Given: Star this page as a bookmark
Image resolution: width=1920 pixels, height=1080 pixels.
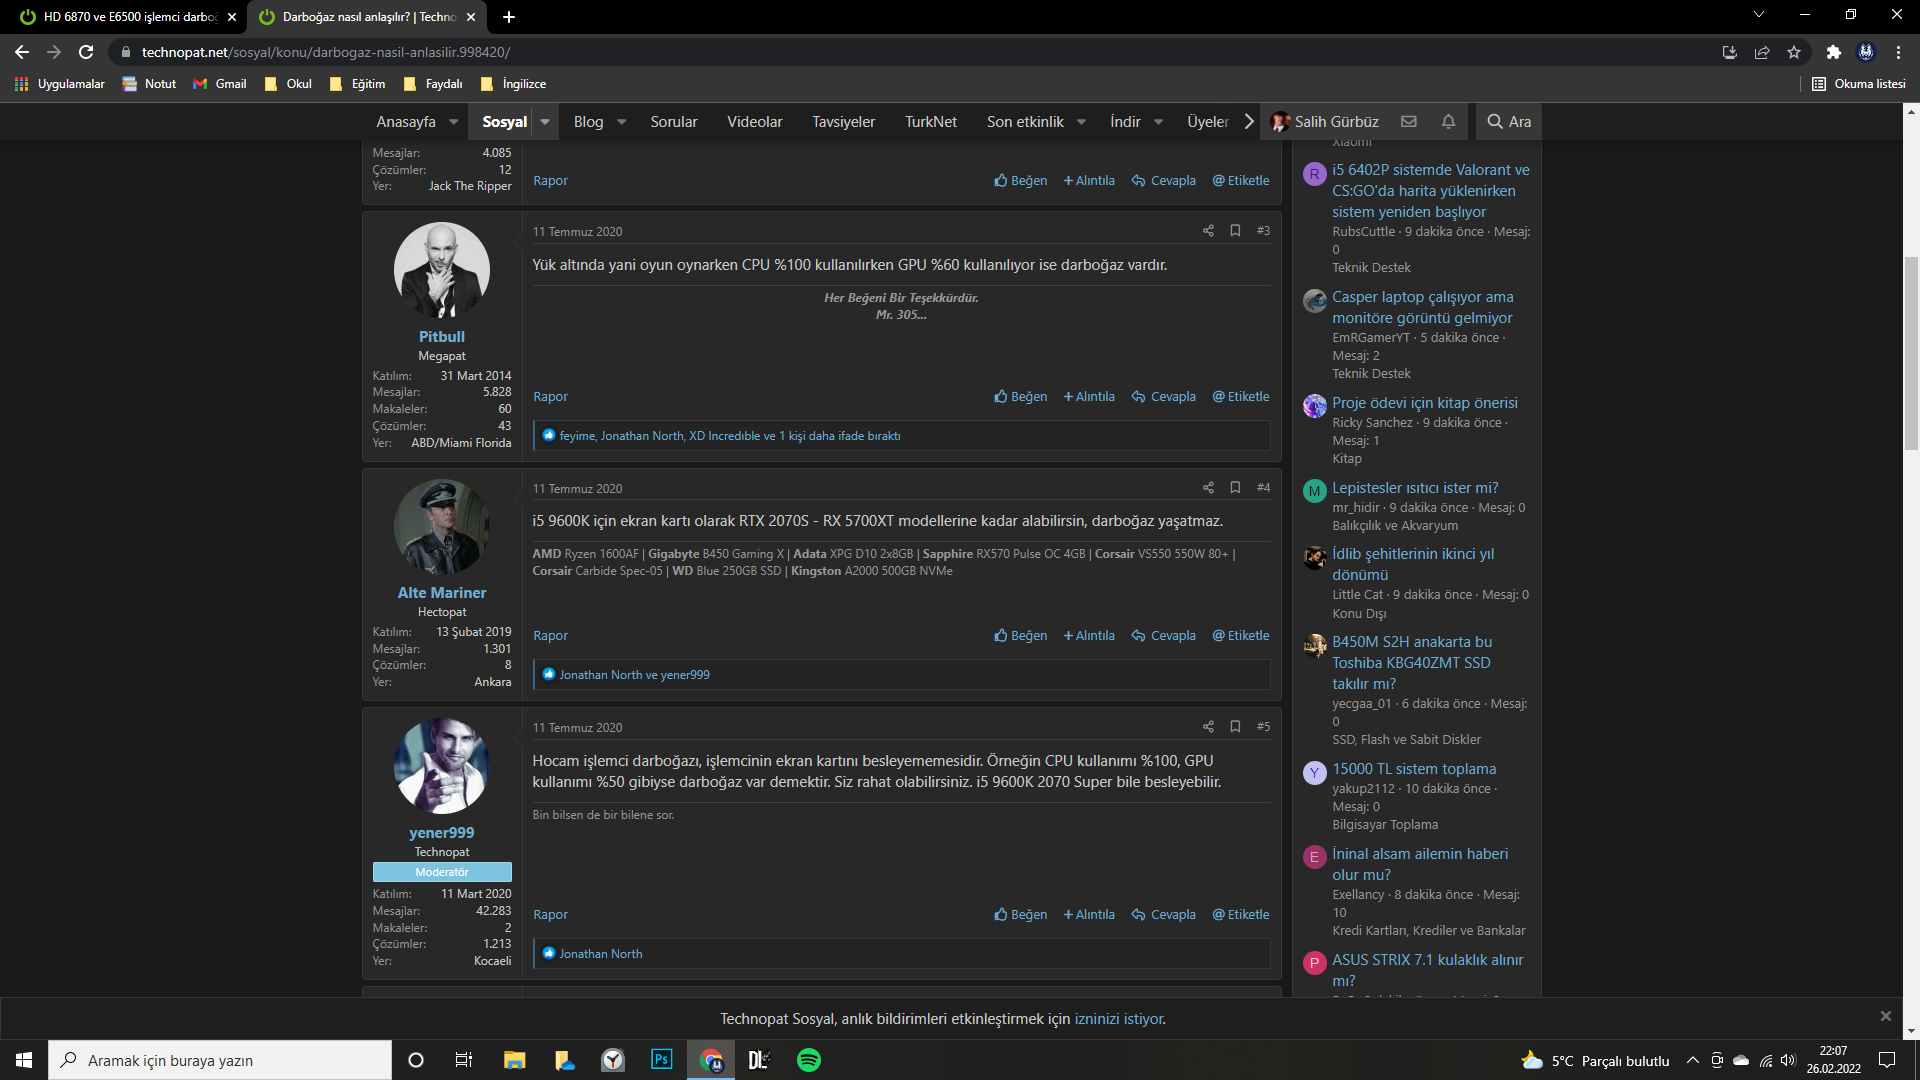Looking at the screenshot, I should click(x=1794, y=52).
